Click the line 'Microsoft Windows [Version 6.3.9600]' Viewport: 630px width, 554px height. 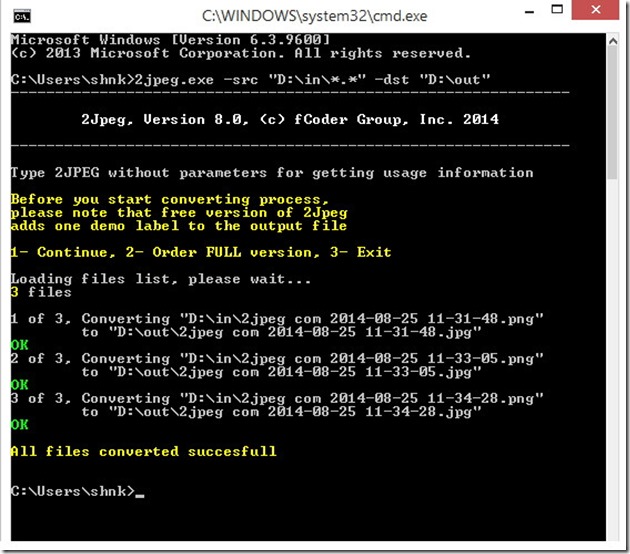tap(170, 39)
